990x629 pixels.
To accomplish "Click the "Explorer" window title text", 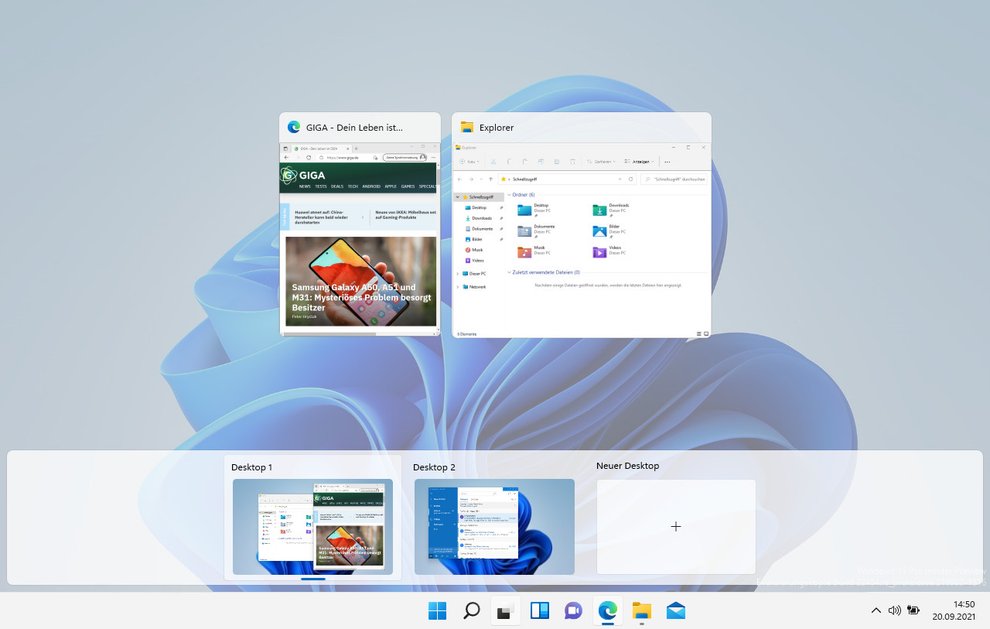I will click(x=496, y=128).
